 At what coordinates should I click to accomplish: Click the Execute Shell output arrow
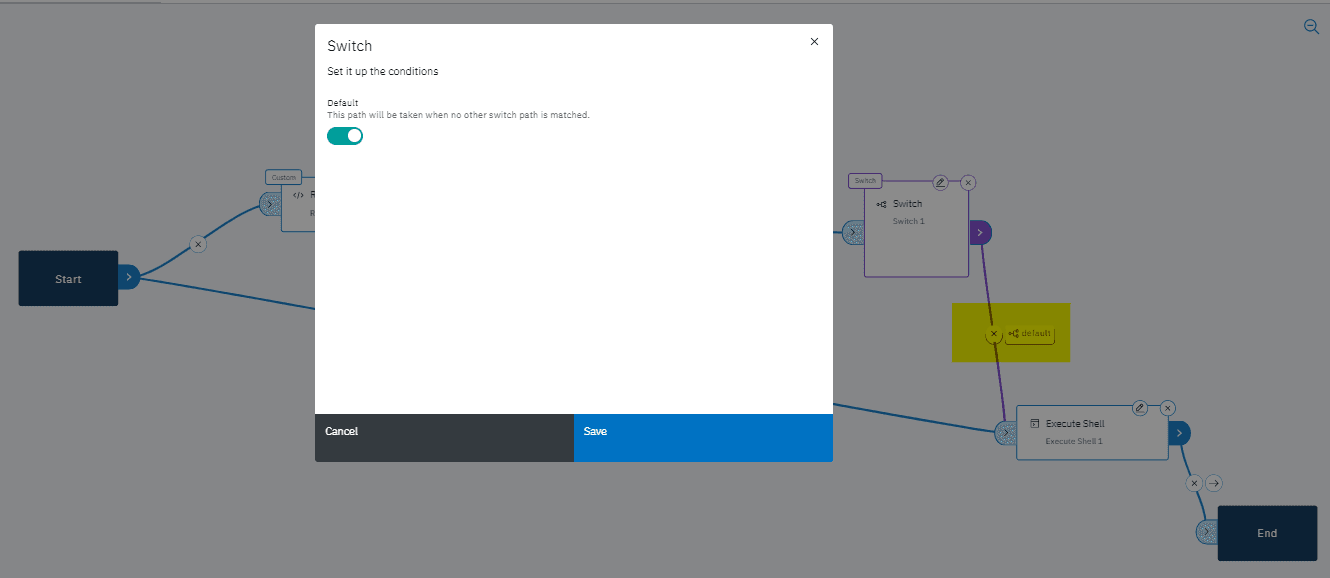click(x=1180, y=433)
